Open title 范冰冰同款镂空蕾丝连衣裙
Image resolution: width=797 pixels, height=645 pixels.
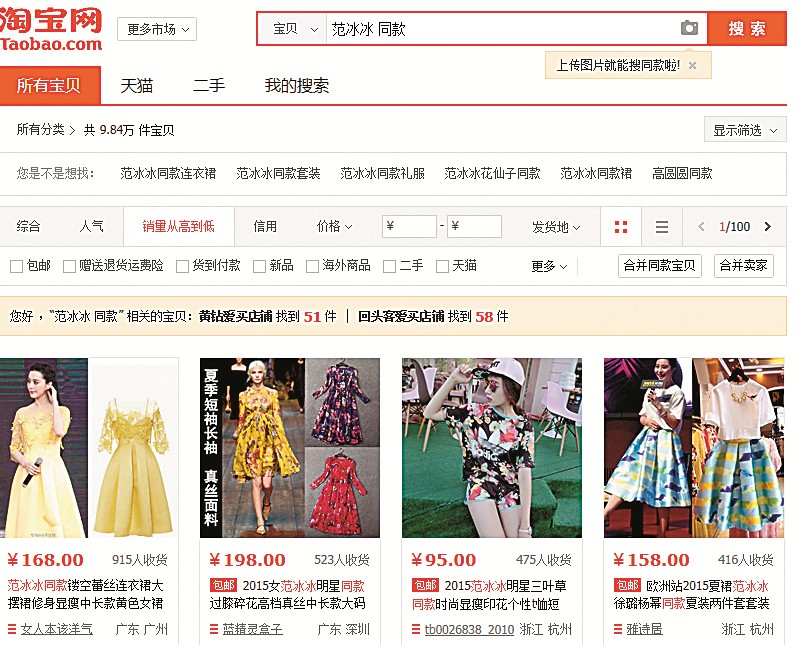85,594
